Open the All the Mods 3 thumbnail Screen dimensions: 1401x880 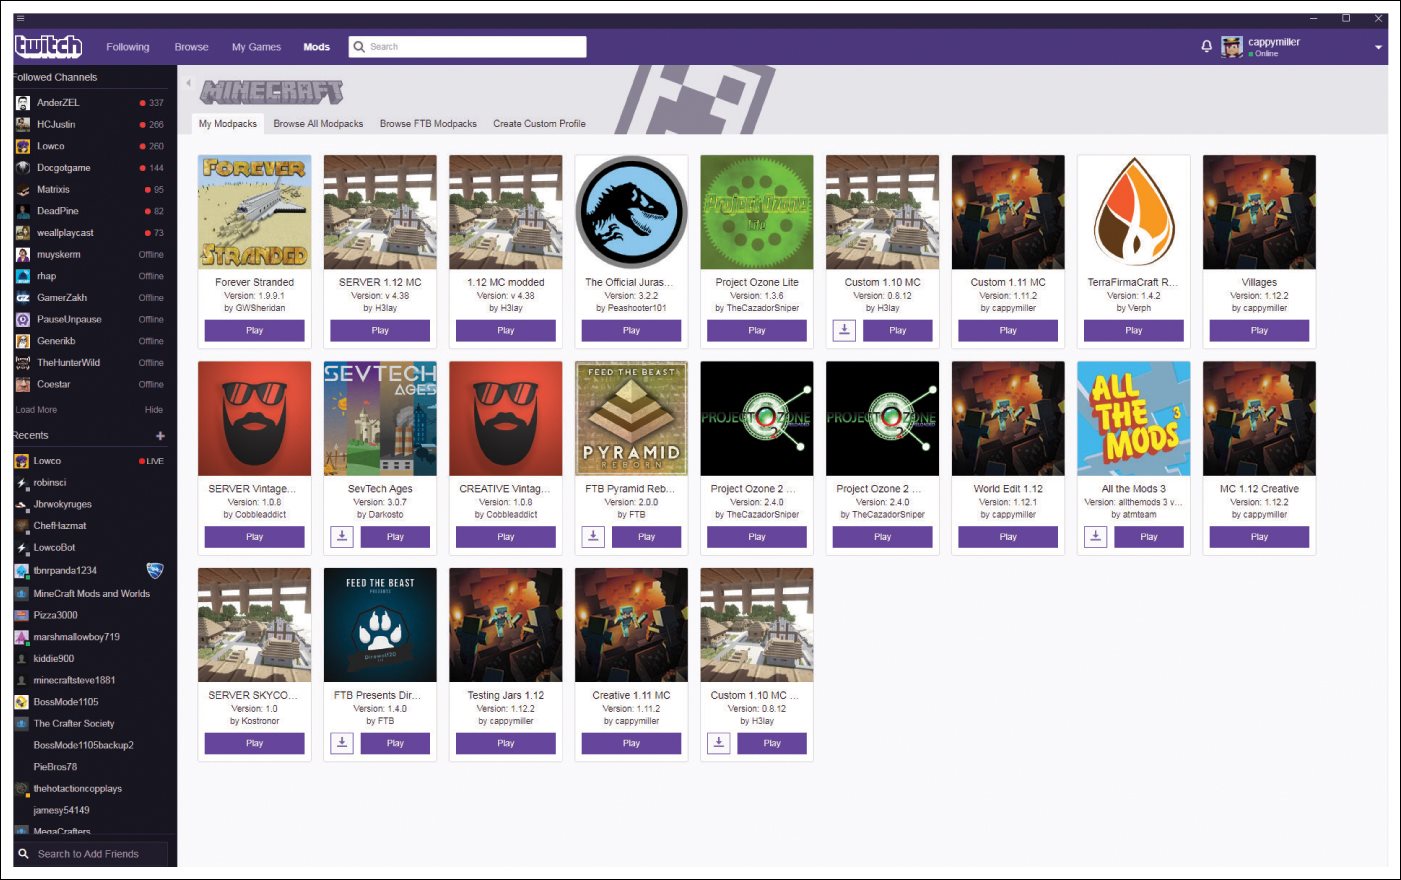click(1133, 418)
